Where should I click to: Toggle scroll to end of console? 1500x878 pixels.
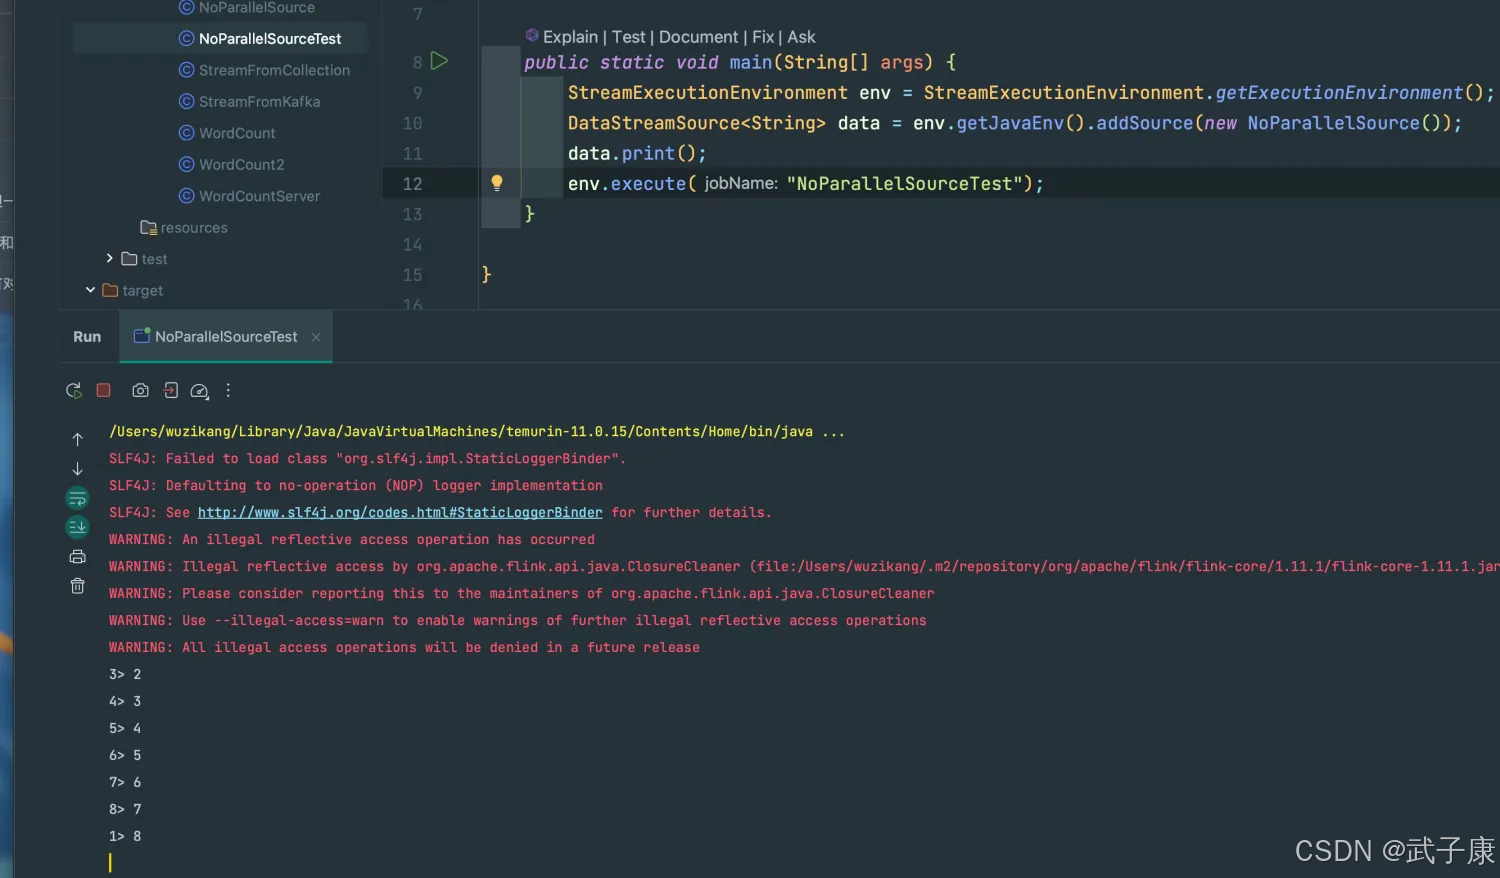click(x=77, y=527)
